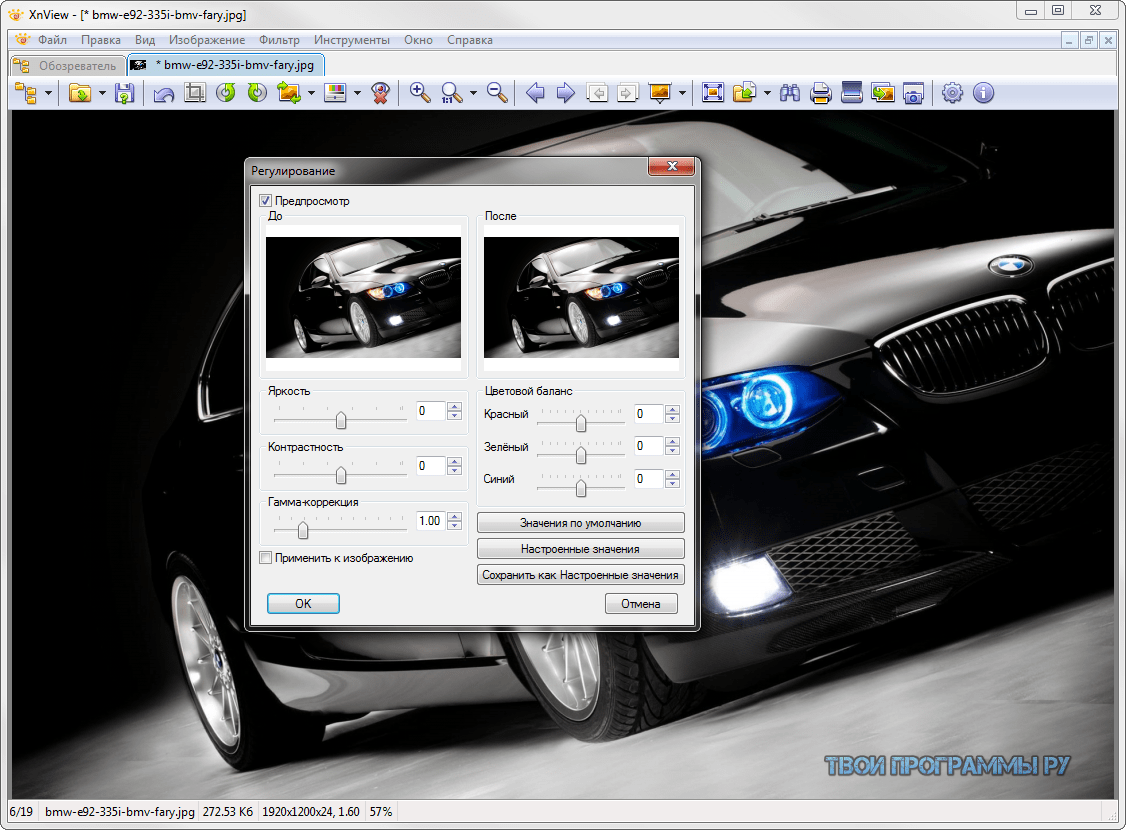This screenshot has height=830, width=1126.
Task: Rotate the image clockwise
Action: pos(256,93)
